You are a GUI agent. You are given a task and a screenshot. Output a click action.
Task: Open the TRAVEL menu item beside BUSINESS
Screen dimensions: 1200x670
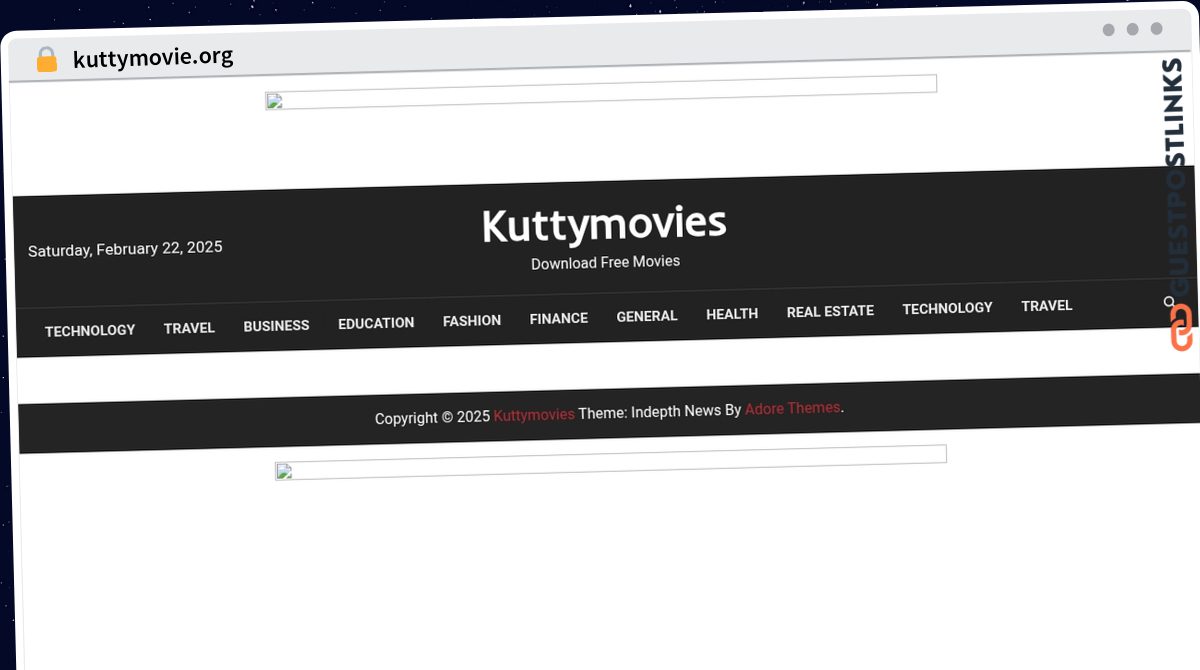coord(189,328)
